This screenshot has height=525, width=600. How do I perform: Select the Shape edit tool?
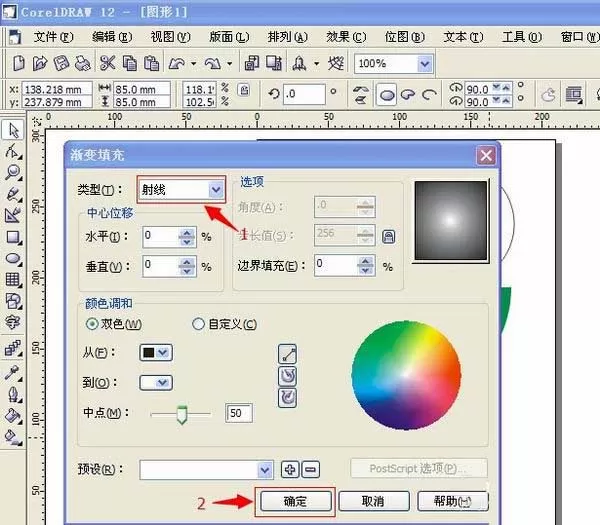coord(13,152)
